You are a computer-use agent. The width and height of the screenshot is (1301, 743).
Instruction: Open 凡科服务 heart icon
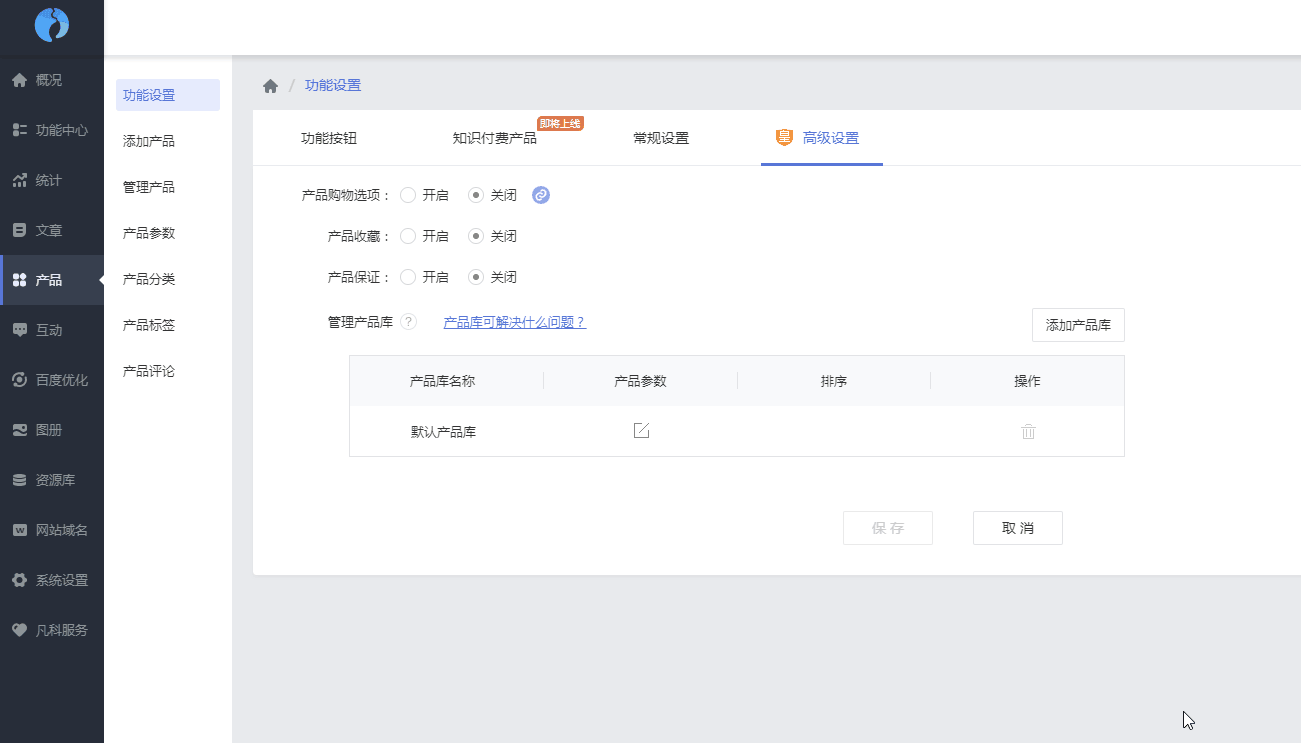19,630
